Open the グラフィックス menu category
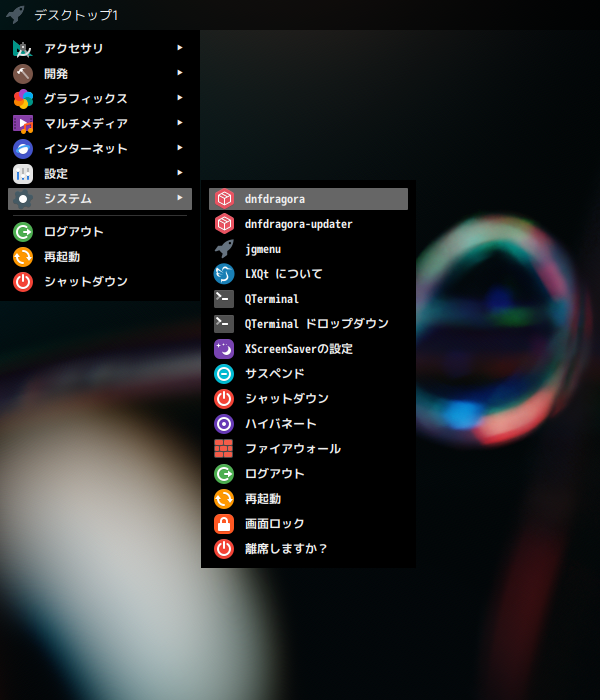 point(100,99)
